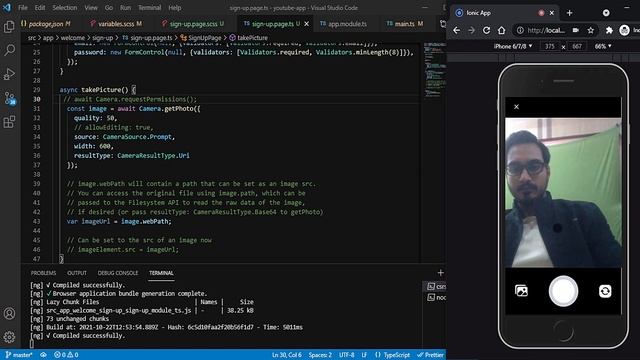Open the Run menu
Viewport: 640px width, 360px height.
pos(125,8)
